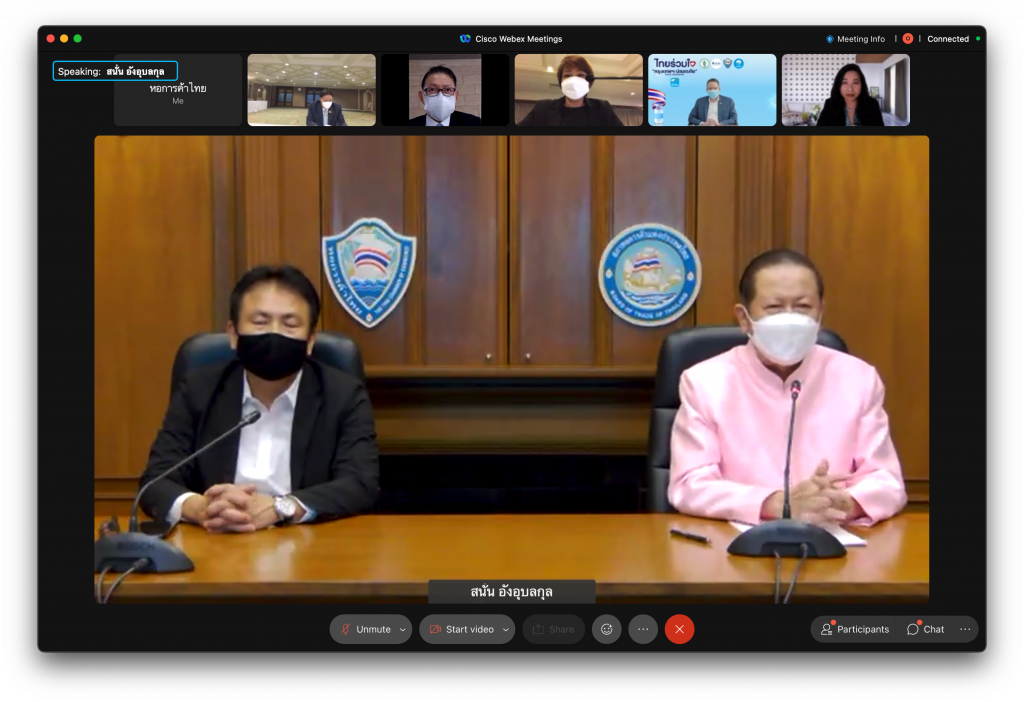This screenshot has width=1024, height=702.
Task: Open the Participants panel
Action: click(855, 629)
